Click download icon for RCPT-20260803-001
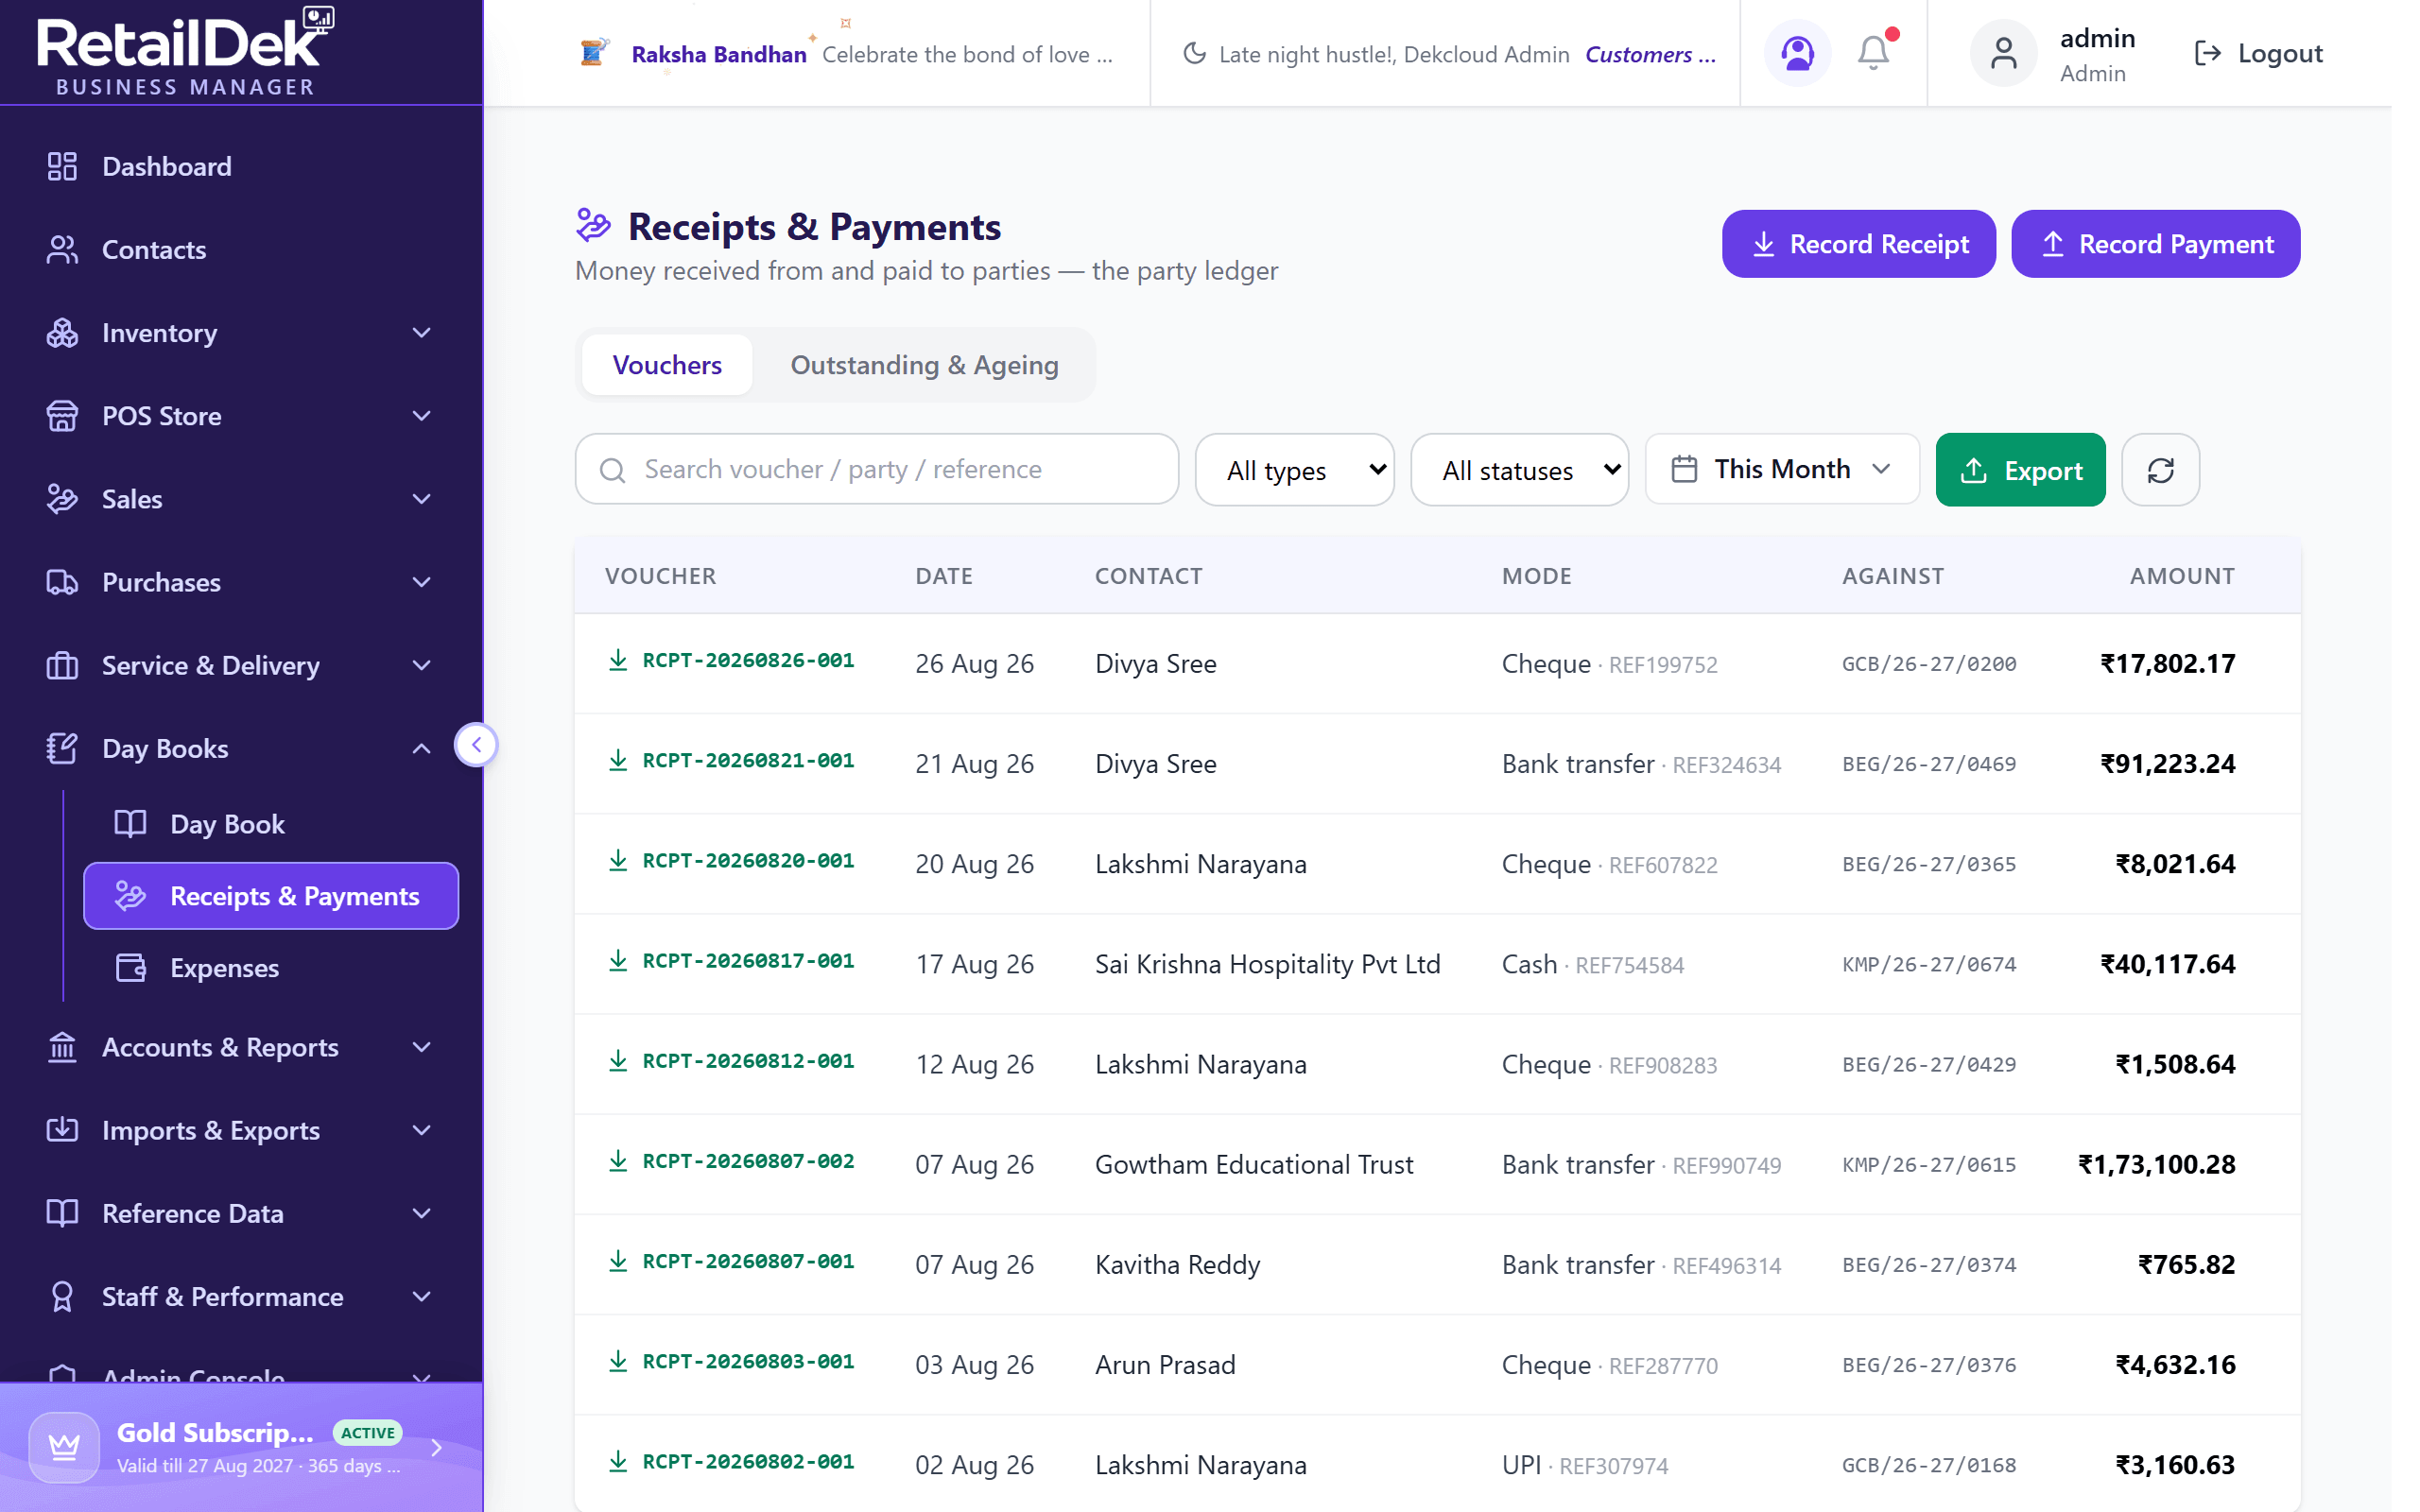 click(x=618, y=1362)
